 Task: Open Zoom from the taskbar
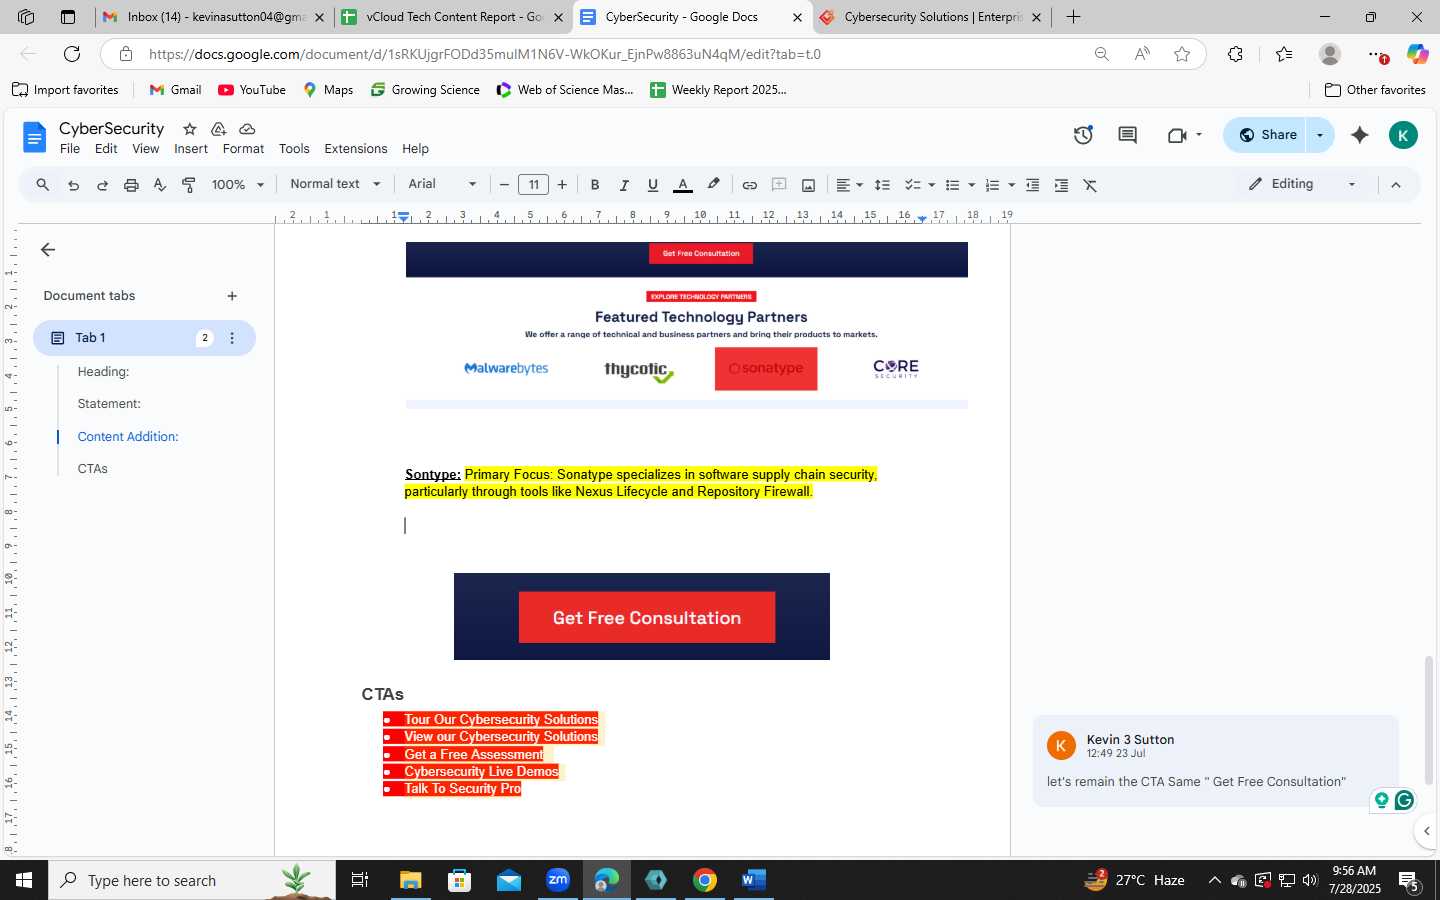point(558,880)
